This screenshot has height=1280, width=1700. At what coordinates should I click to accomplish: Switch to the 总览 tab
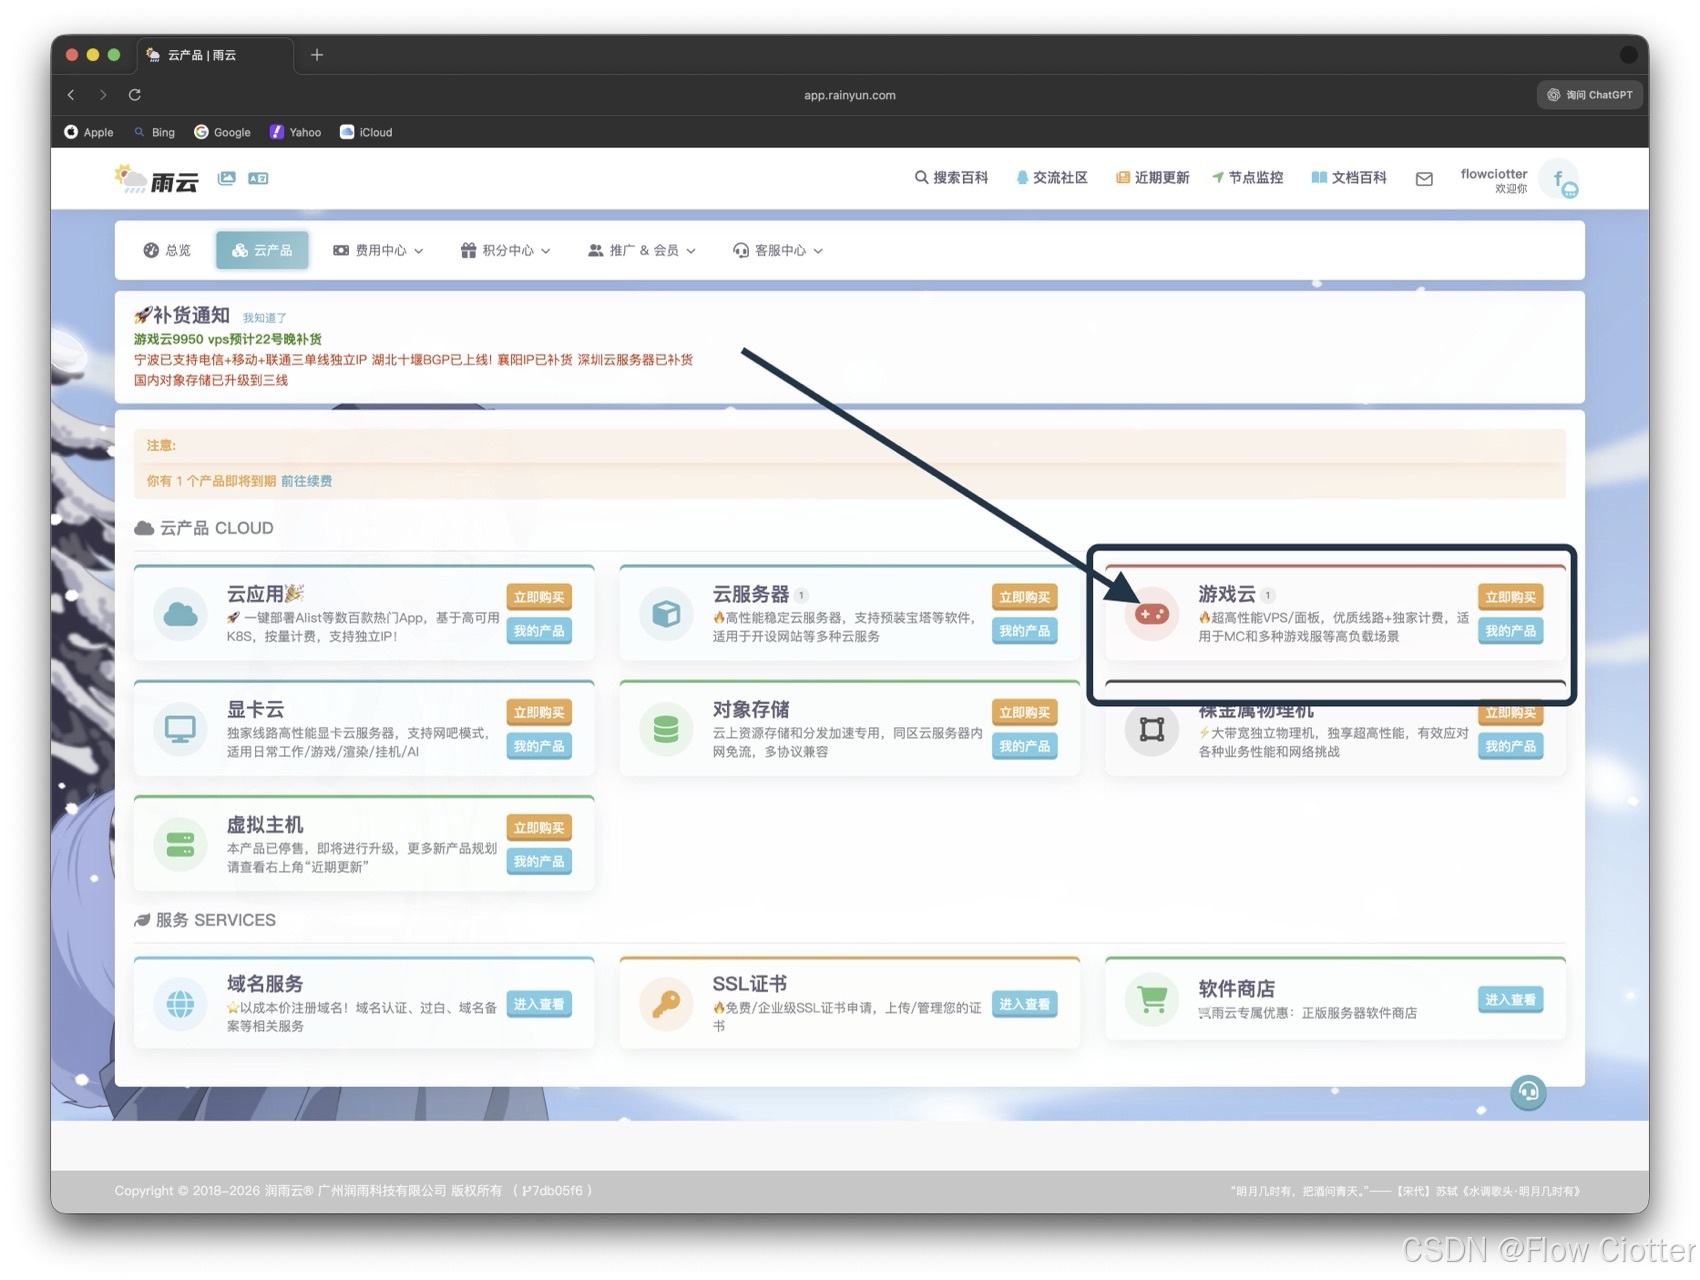click(167, 251)
